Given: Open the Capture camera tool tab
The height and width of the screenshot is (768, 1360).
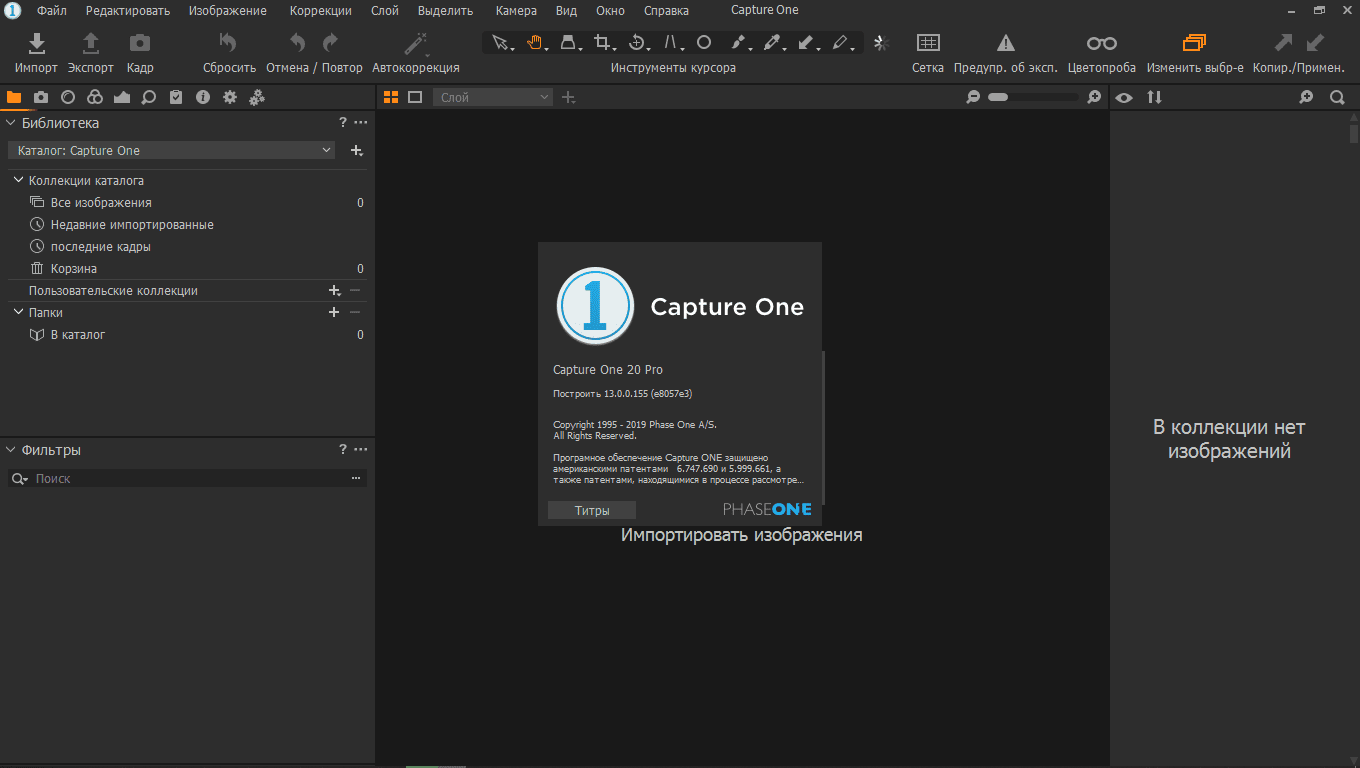Looking at the screenshot, I should [41, 97].
